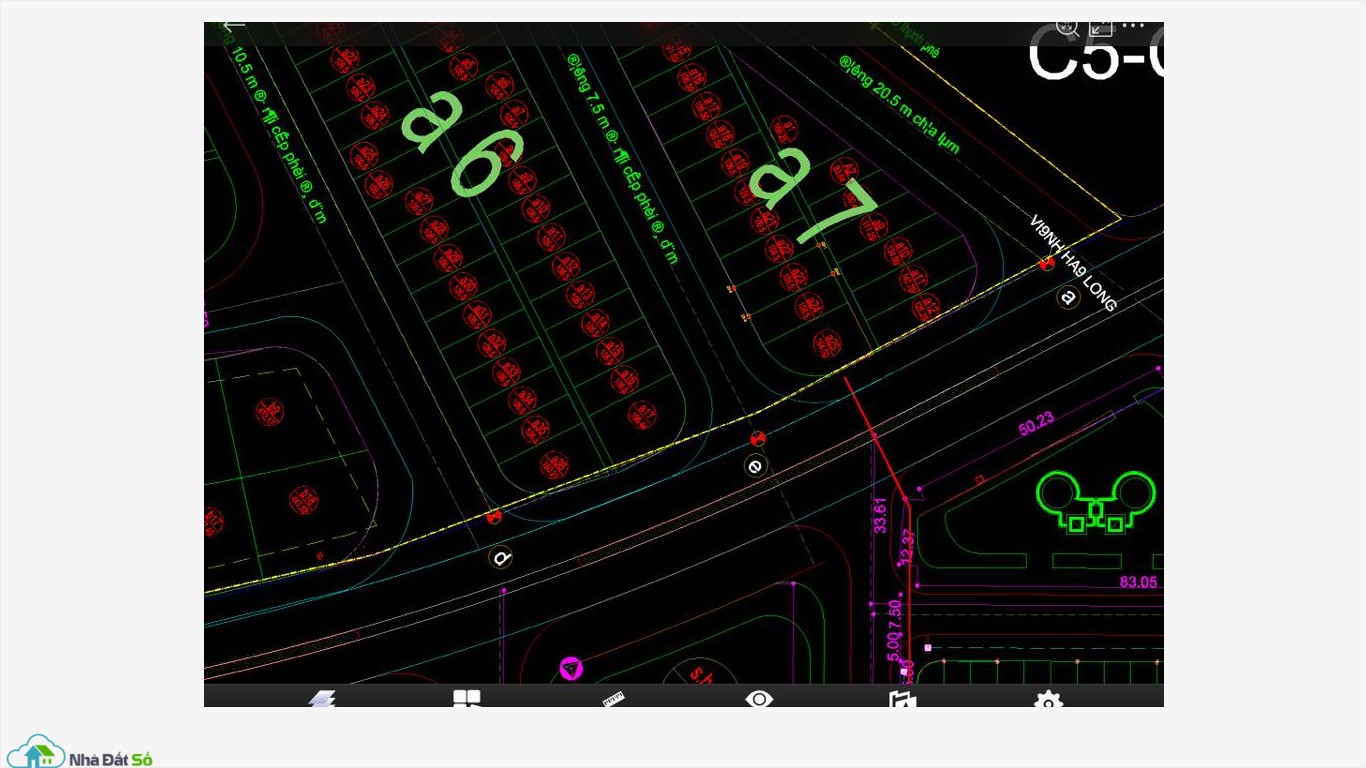Click the 50.23 dimension label
The image size is (1366, 768).
(x=1036, y=423)
